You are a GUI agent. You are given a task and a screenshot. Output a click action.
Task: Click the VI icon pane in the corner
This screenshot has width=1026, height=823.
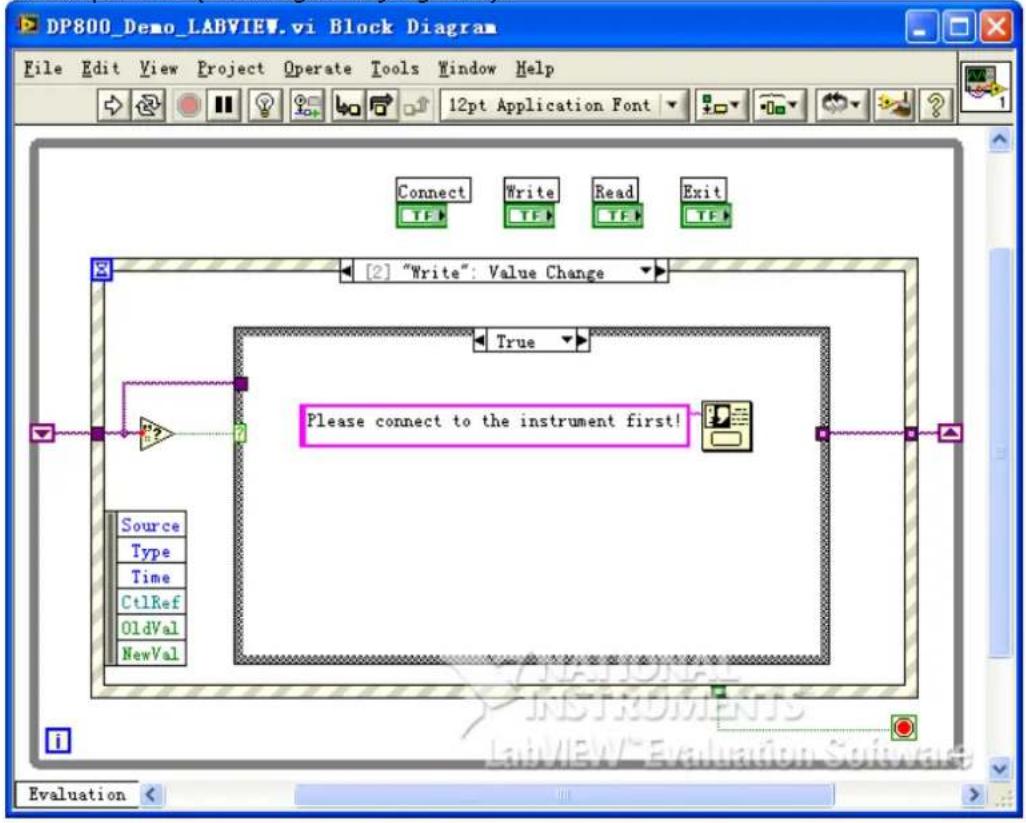985,86
